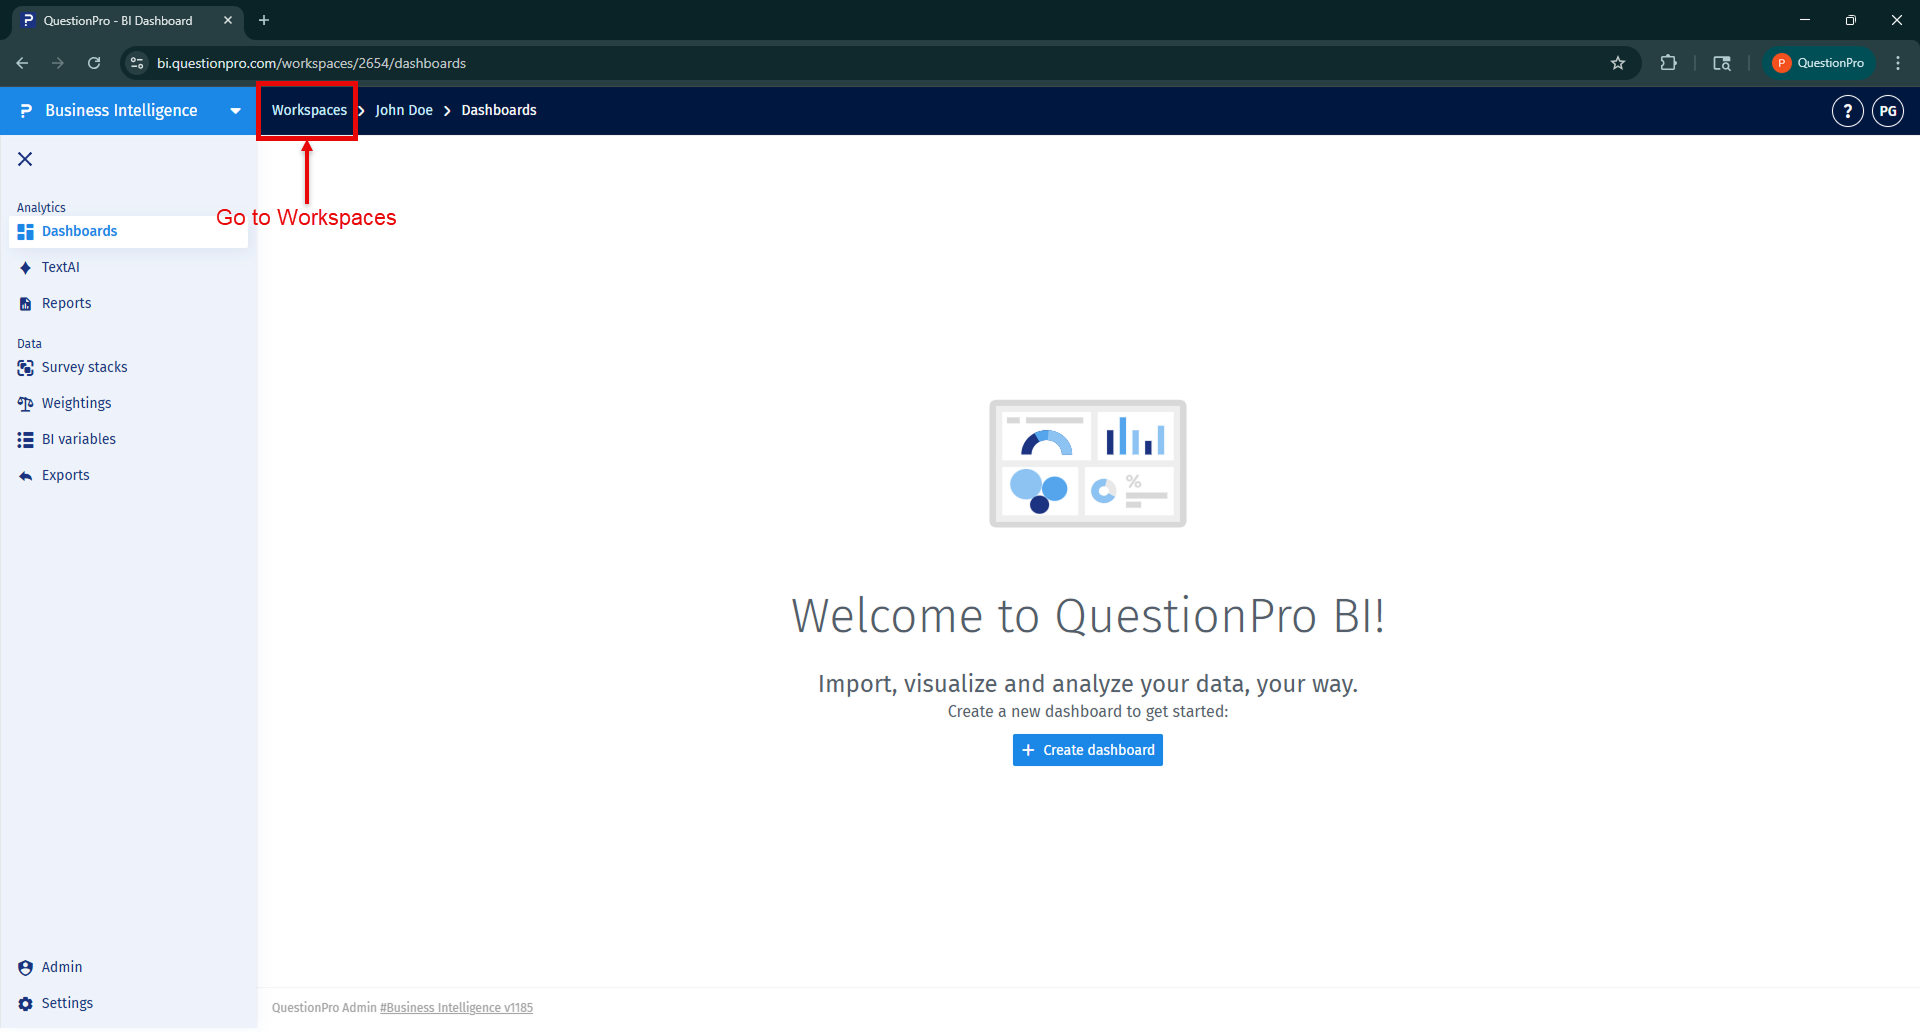Open Settings in the sidebar
1920x1032 pixels.
[x=129, y=1004]
